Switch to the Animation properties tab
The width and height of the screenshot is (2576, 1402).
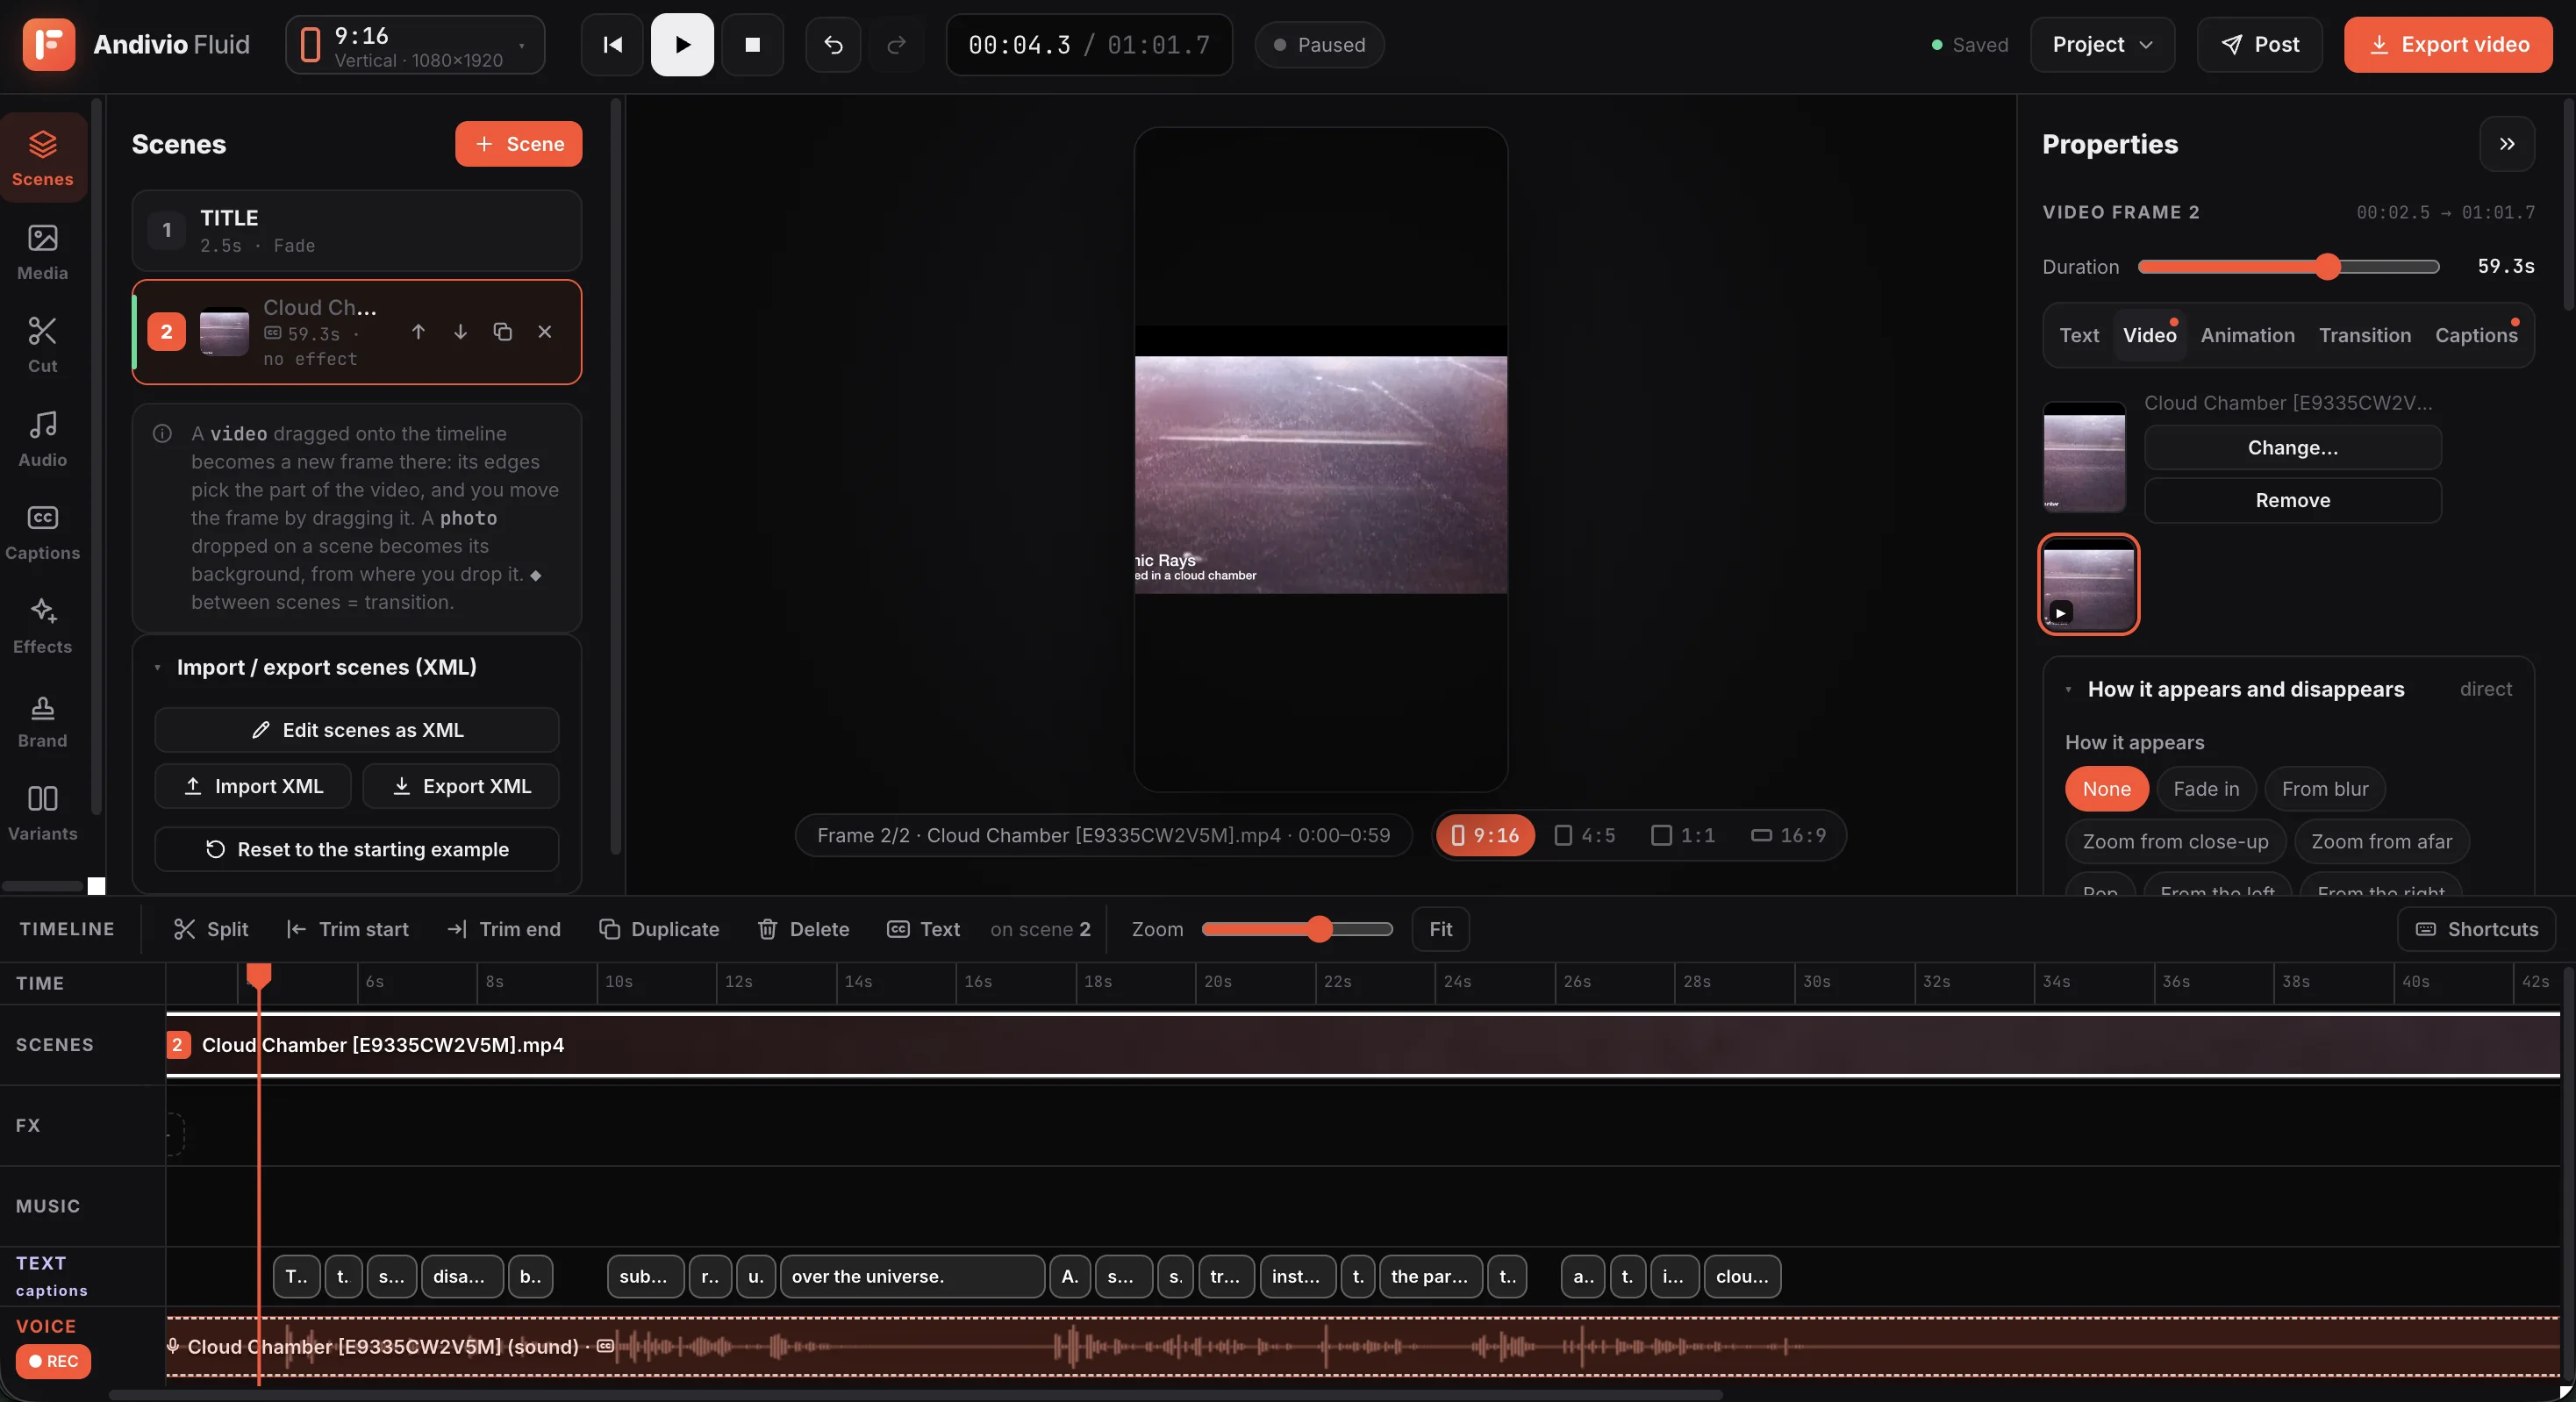(x=2247, y=335)
